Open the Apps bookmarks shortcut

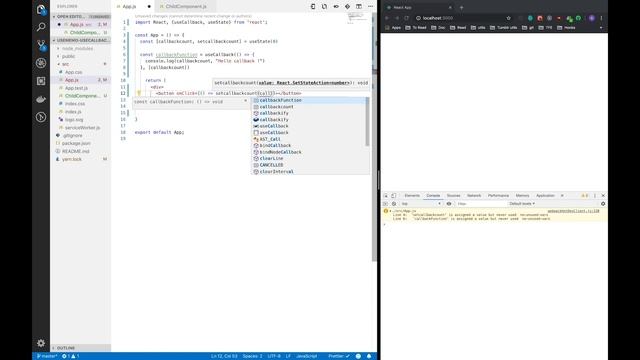coord(393,28)
